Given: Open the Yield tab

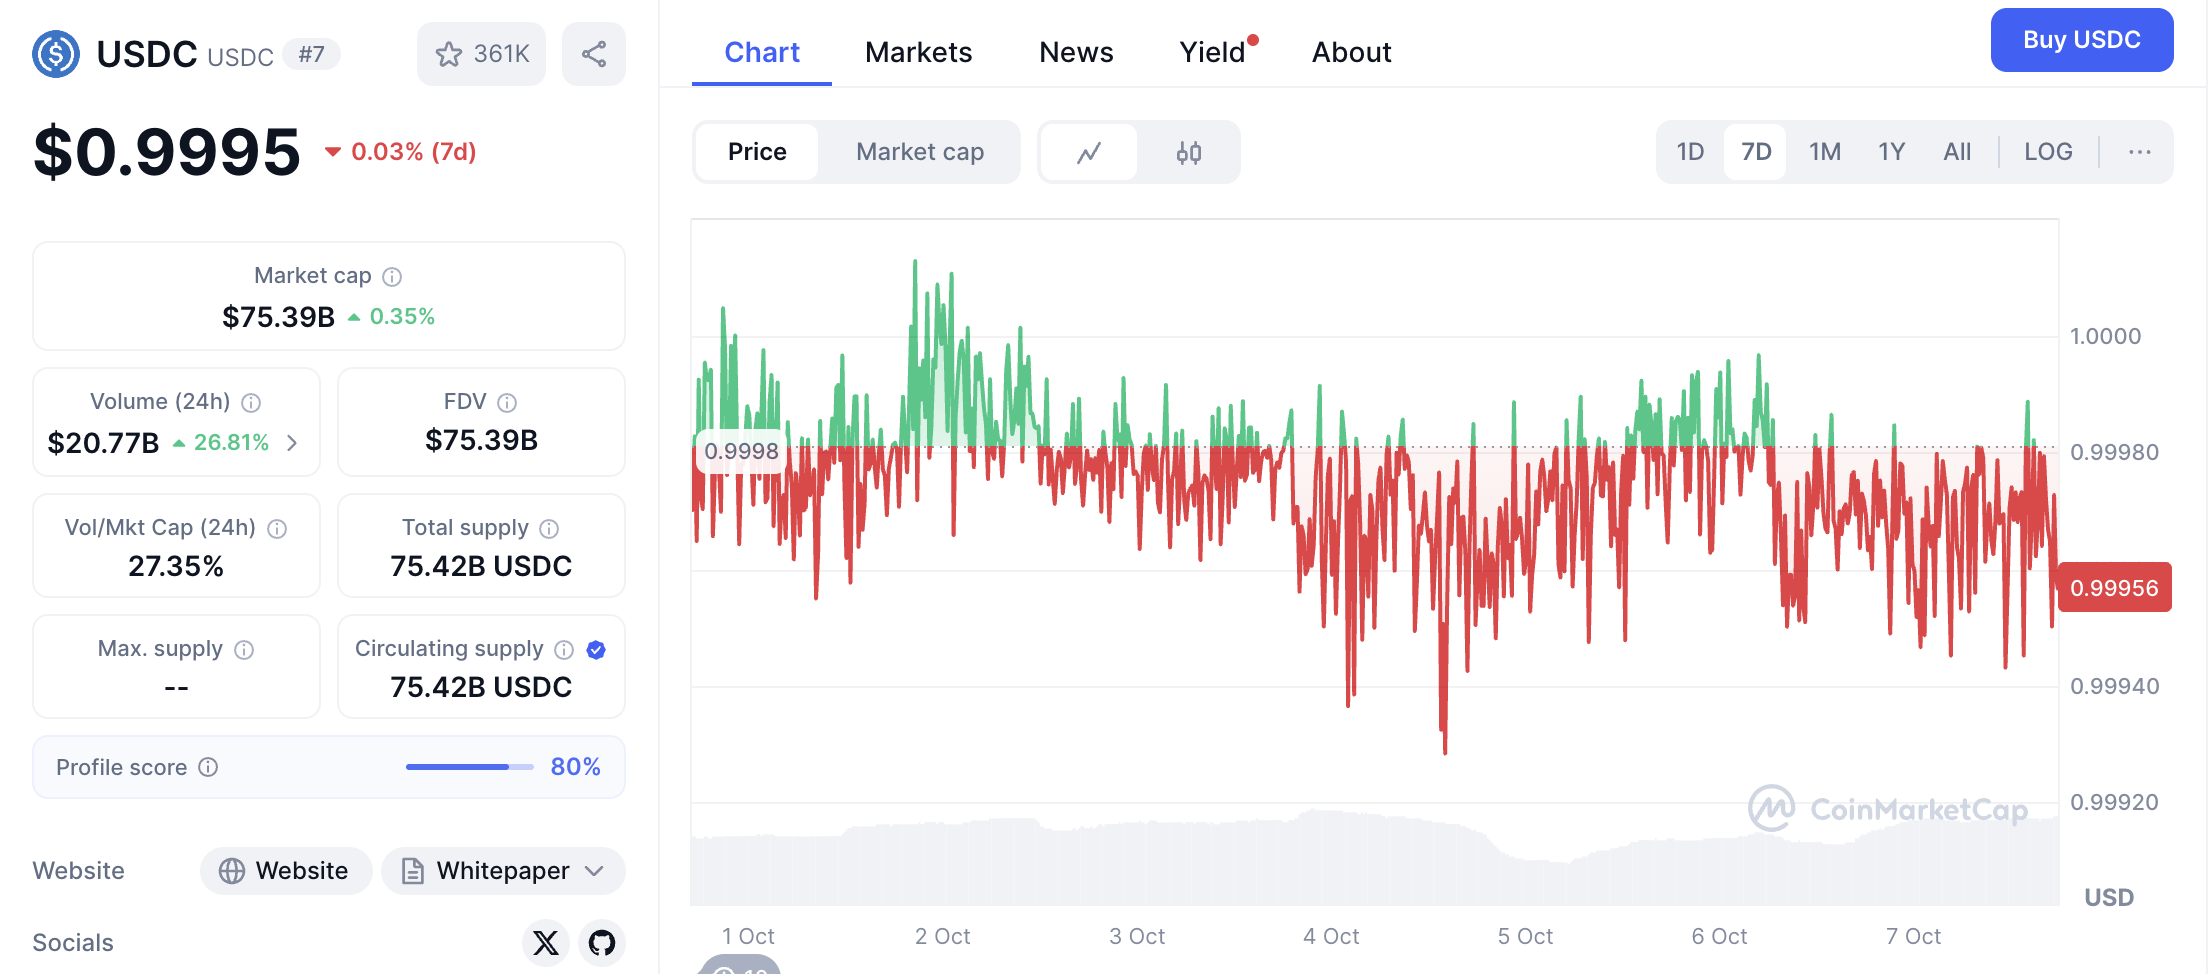Looking at the screenshot, I should pos(1211,52).
